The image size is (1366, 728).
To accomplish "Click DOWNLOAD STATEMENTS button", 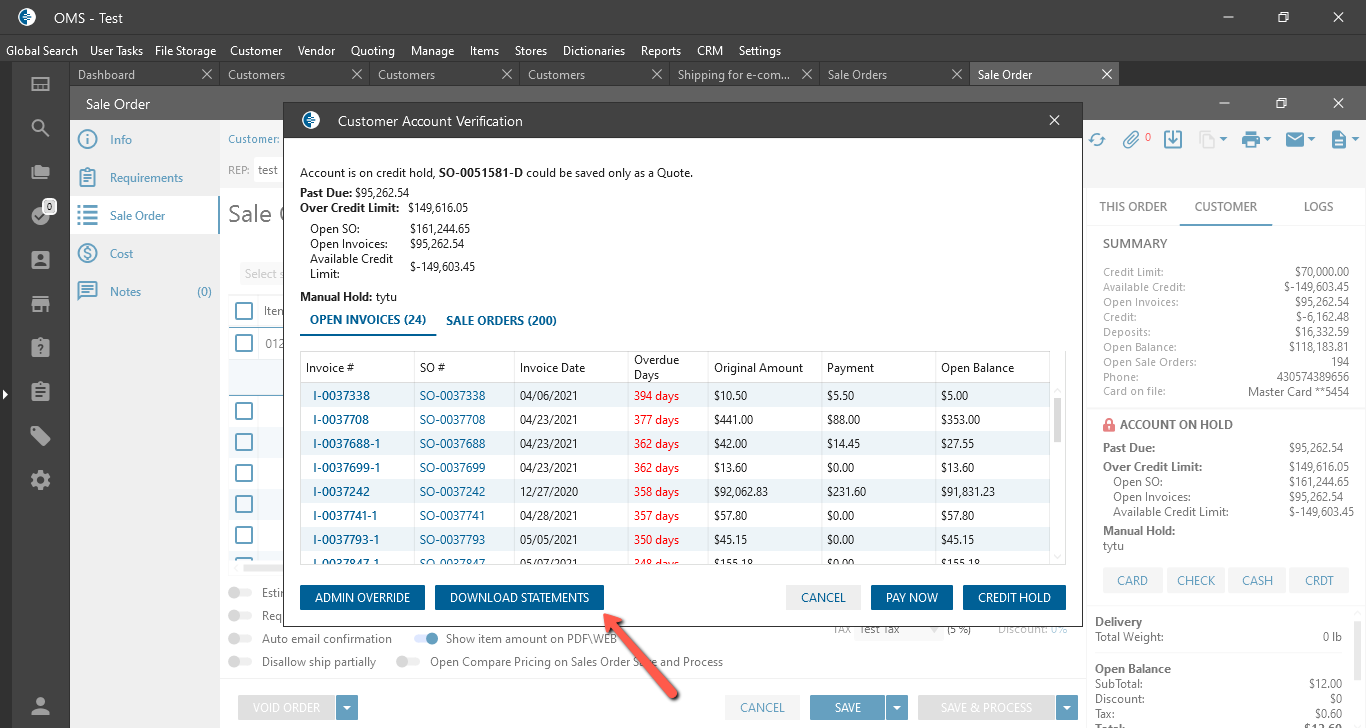I will coord(519,598).
